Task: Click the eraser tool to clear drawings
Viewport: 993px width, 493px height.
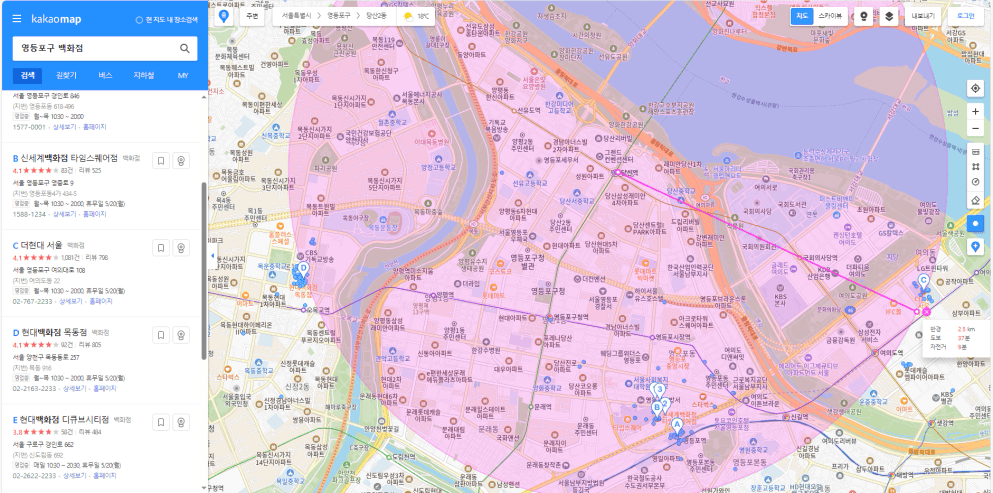Action: click(x=975, y=200)
